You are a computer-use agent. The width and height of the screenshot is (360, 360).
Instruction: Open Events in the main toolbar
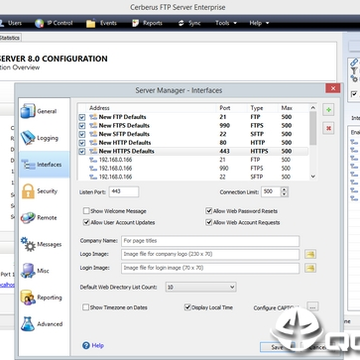101,23
